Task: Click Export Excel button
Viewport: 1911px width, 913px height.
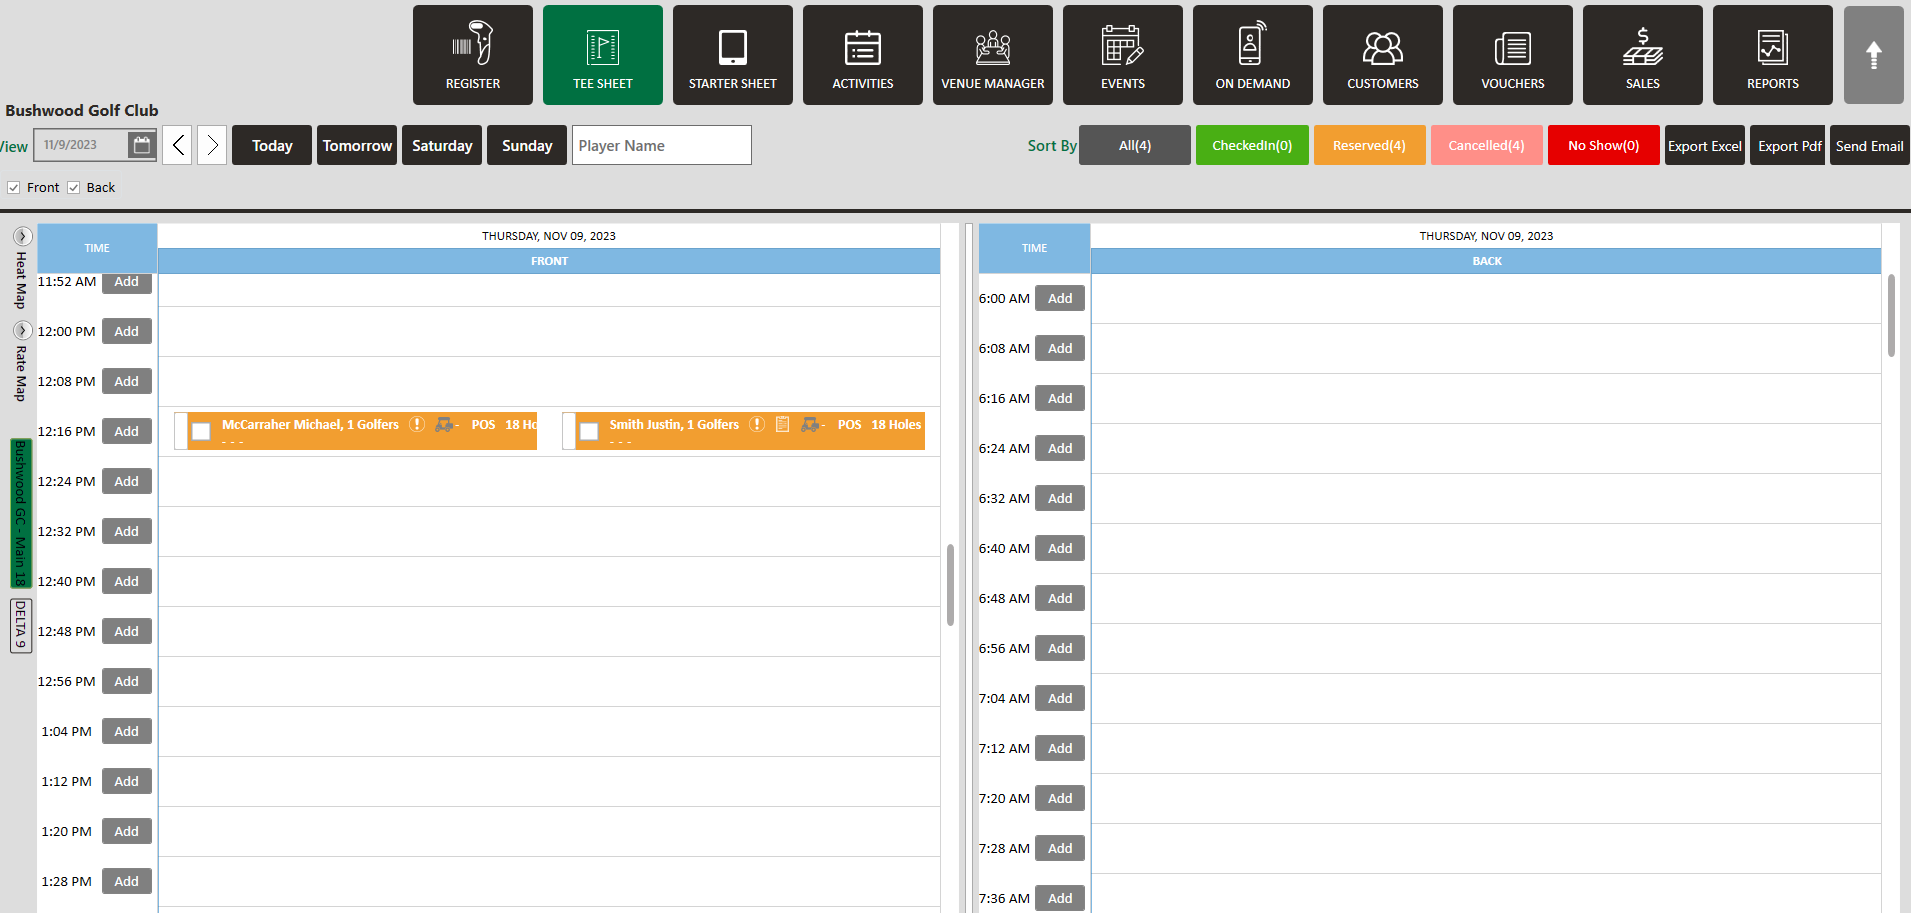Action: click(1704, 145)
